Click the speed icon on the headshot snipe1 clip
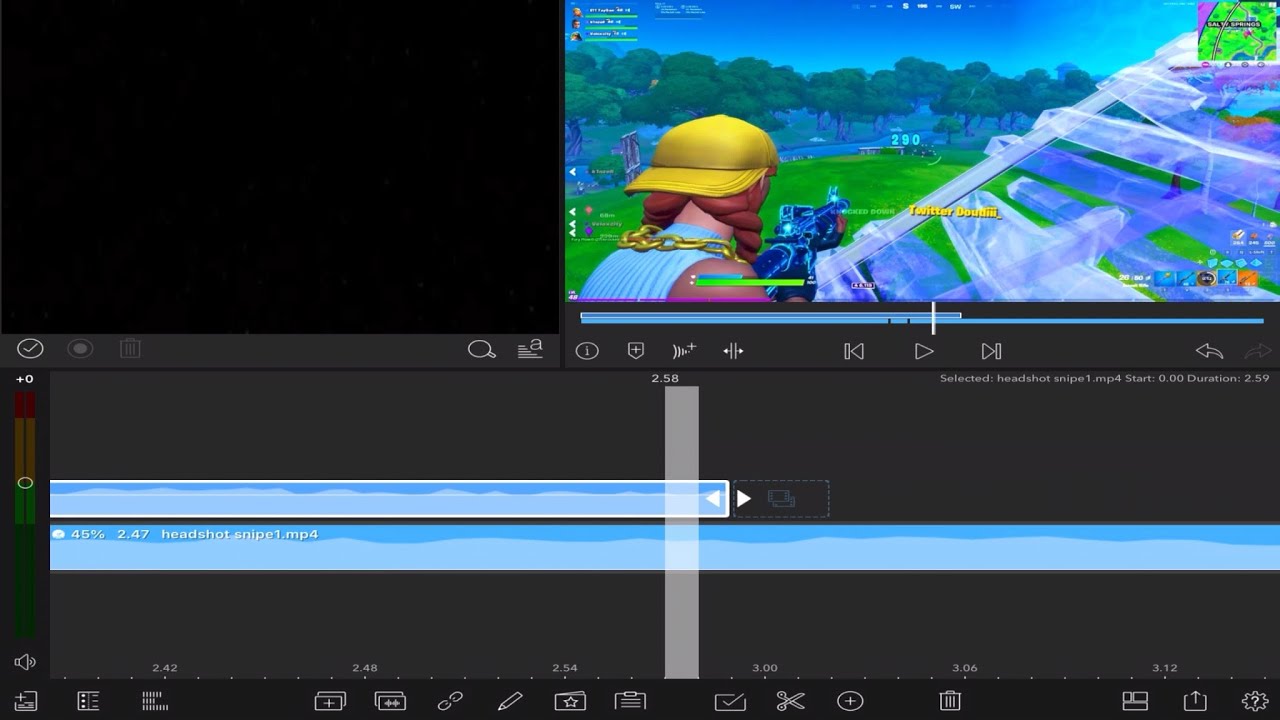Image resolution: width=1280 pixels, height=720 pixels. [x=58, y=534]
